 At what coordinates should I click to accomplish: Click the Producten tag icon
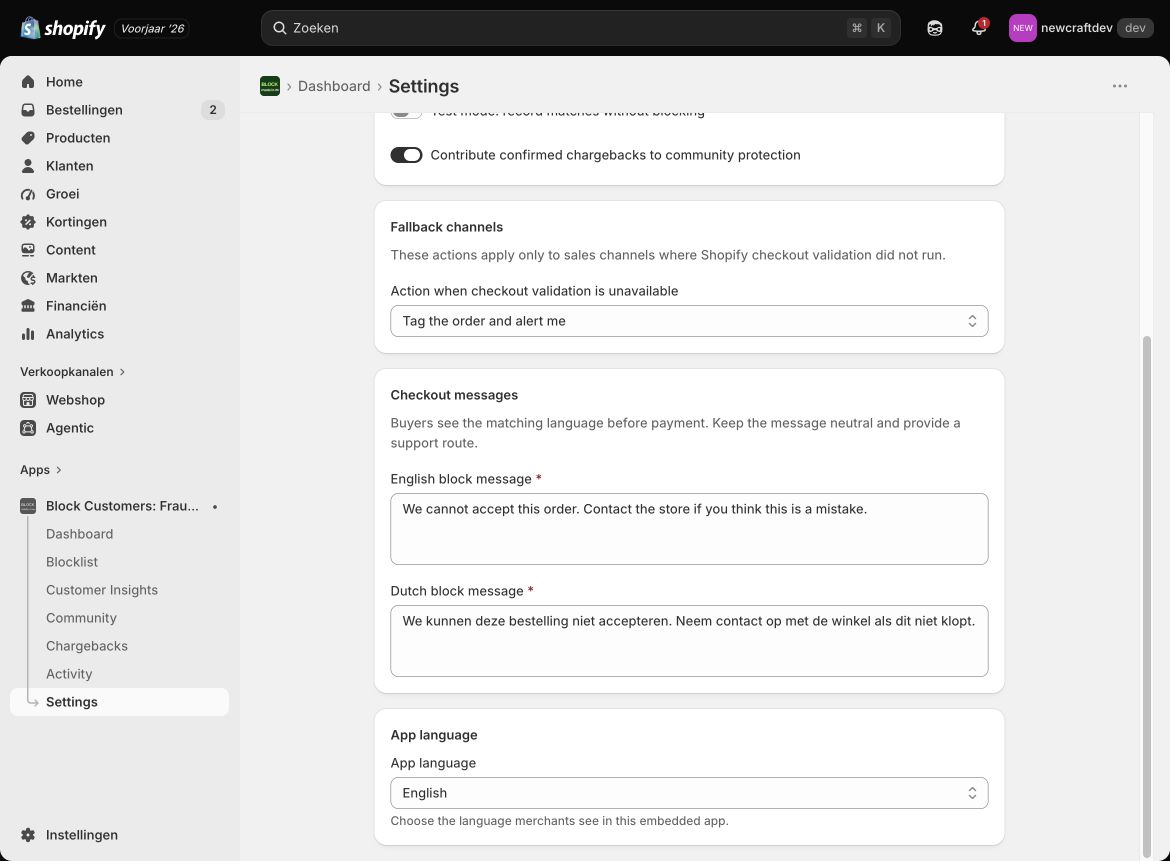[28, 138]
